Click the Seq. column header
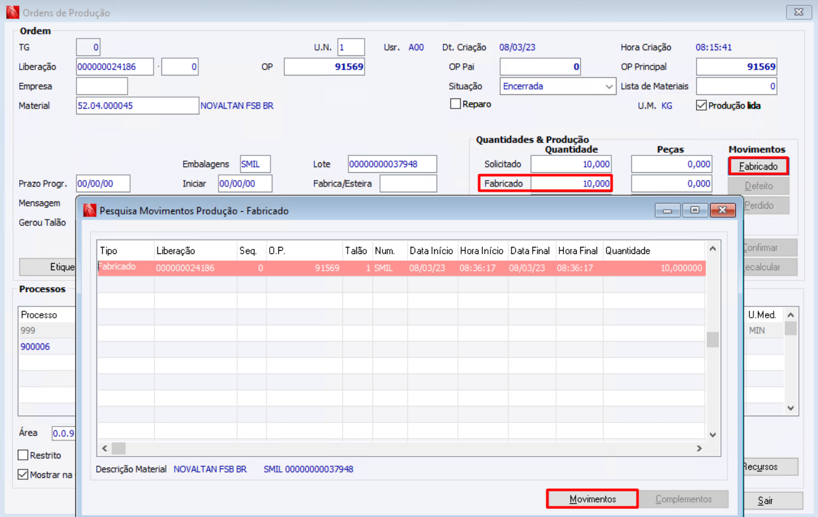The image size is (818, 517). [251, 251]
